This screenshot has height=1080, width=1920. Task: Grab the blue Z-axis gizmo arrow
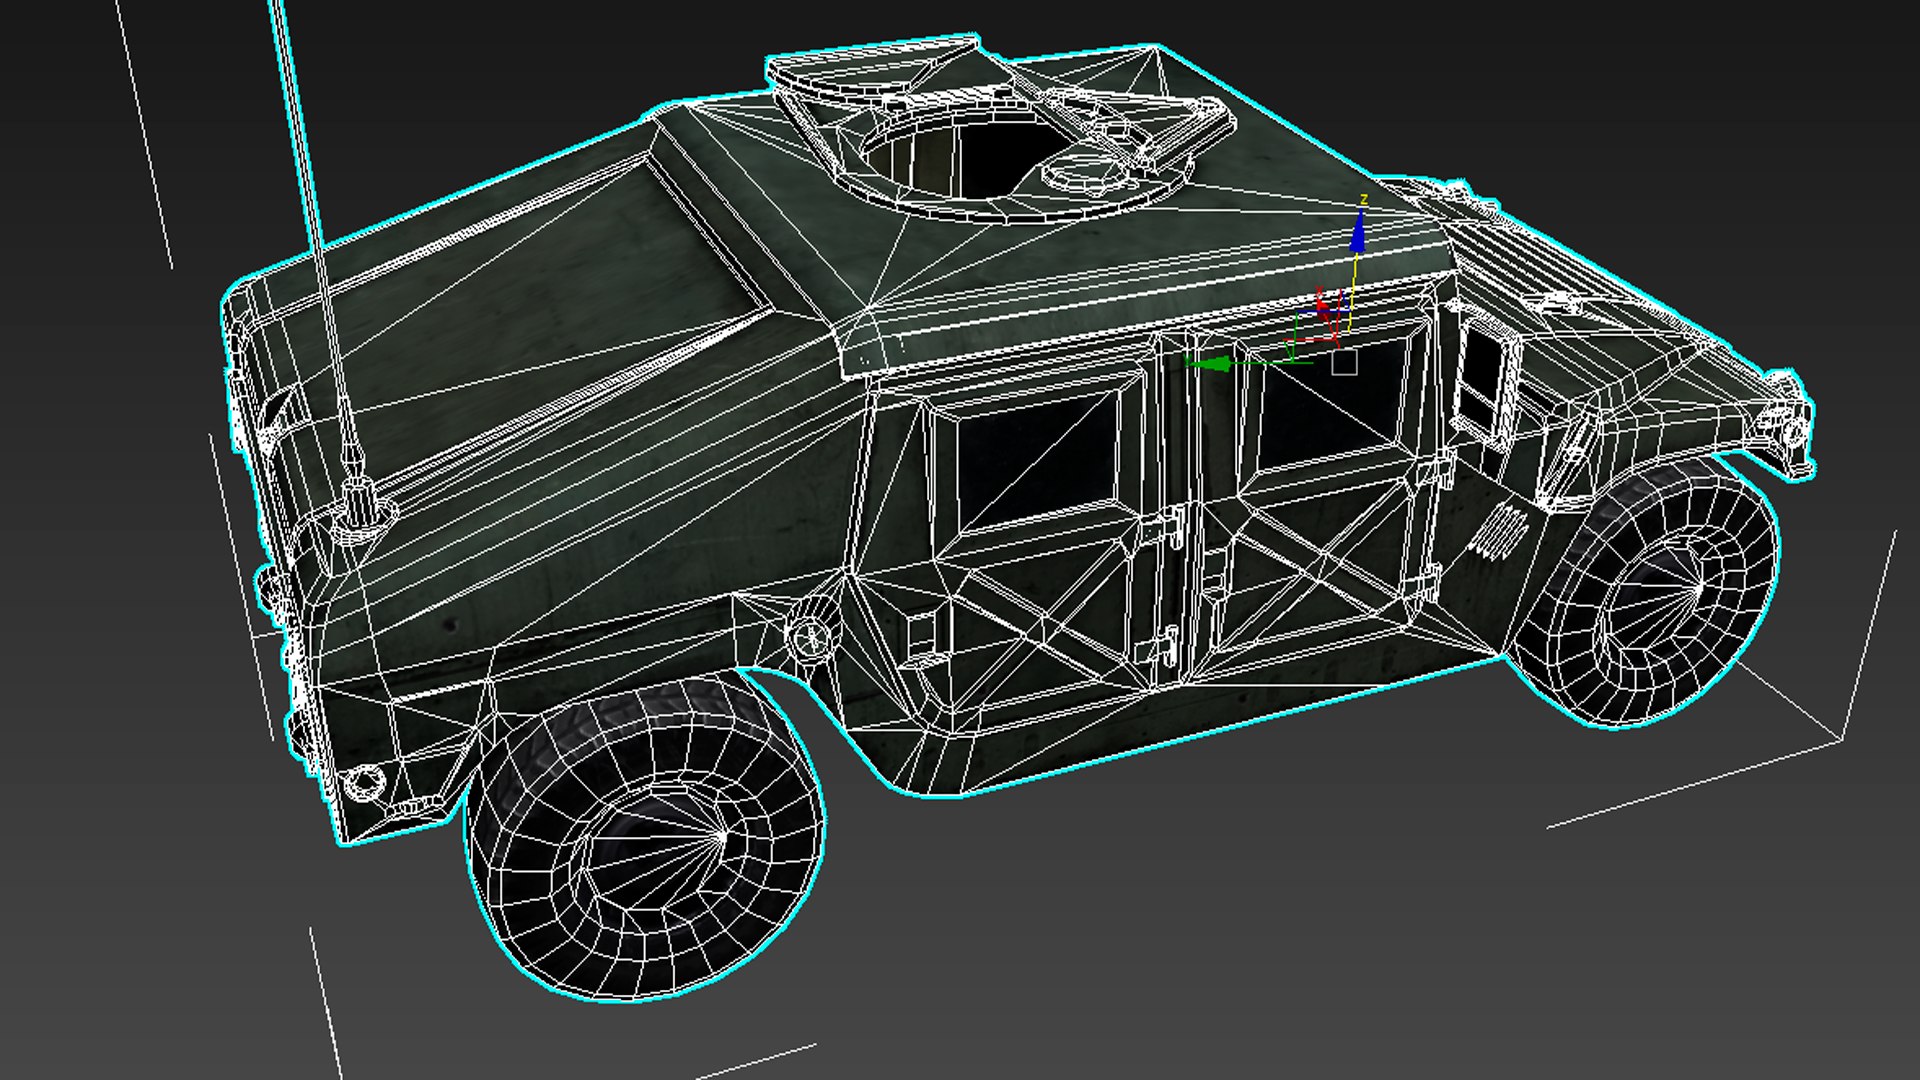[x=1358, y=233]
